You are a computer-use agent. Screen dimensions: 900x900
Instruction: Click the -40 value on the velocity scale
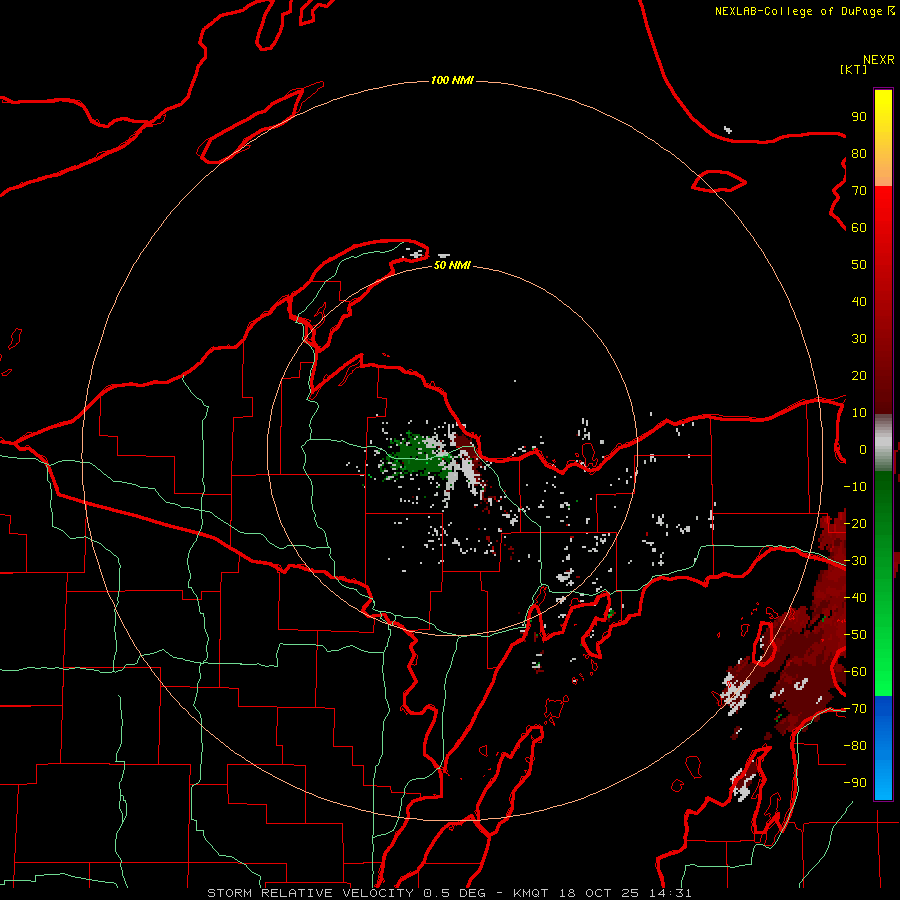[855, 598]
